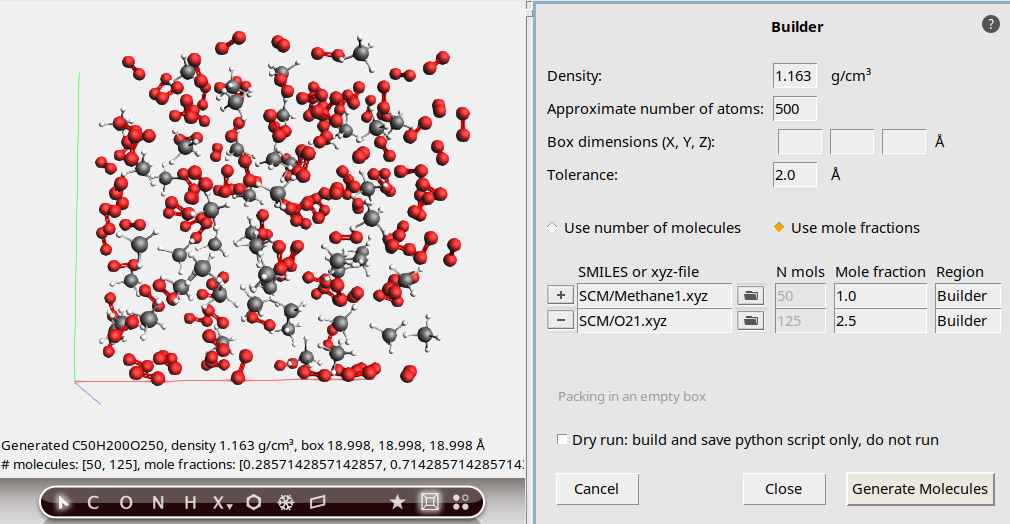This screenshot has width=1010, height=524.
Task: Select the pointer arrow tool
Action: tap(65, 502)
